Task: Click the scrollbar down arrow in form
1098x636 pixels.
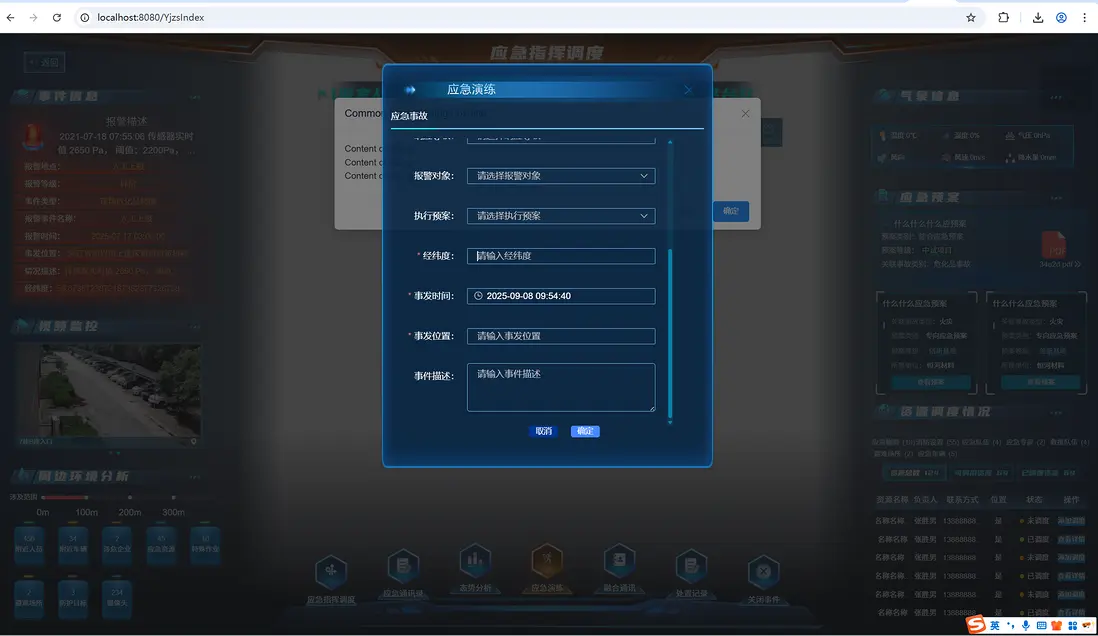Action: [x=670, y=422]
